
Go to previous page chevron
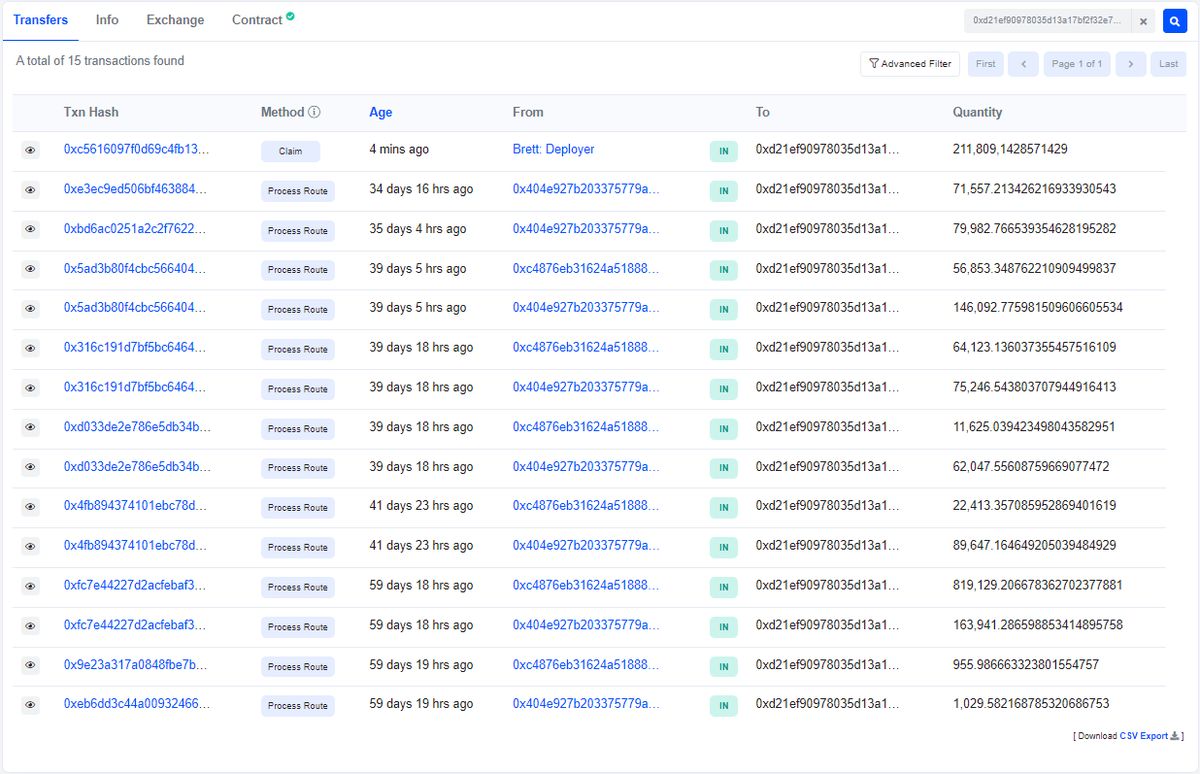click(1023, 64)
